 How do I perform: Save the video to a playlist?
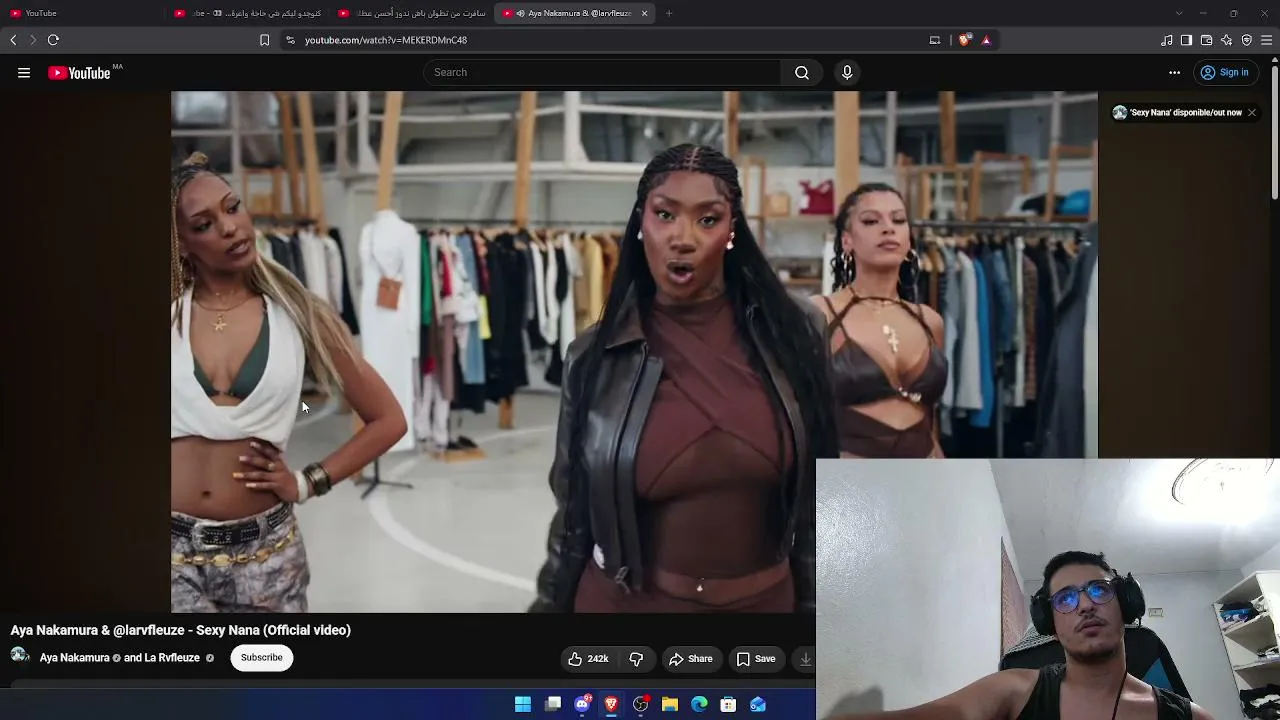click(x=756, y=659)
